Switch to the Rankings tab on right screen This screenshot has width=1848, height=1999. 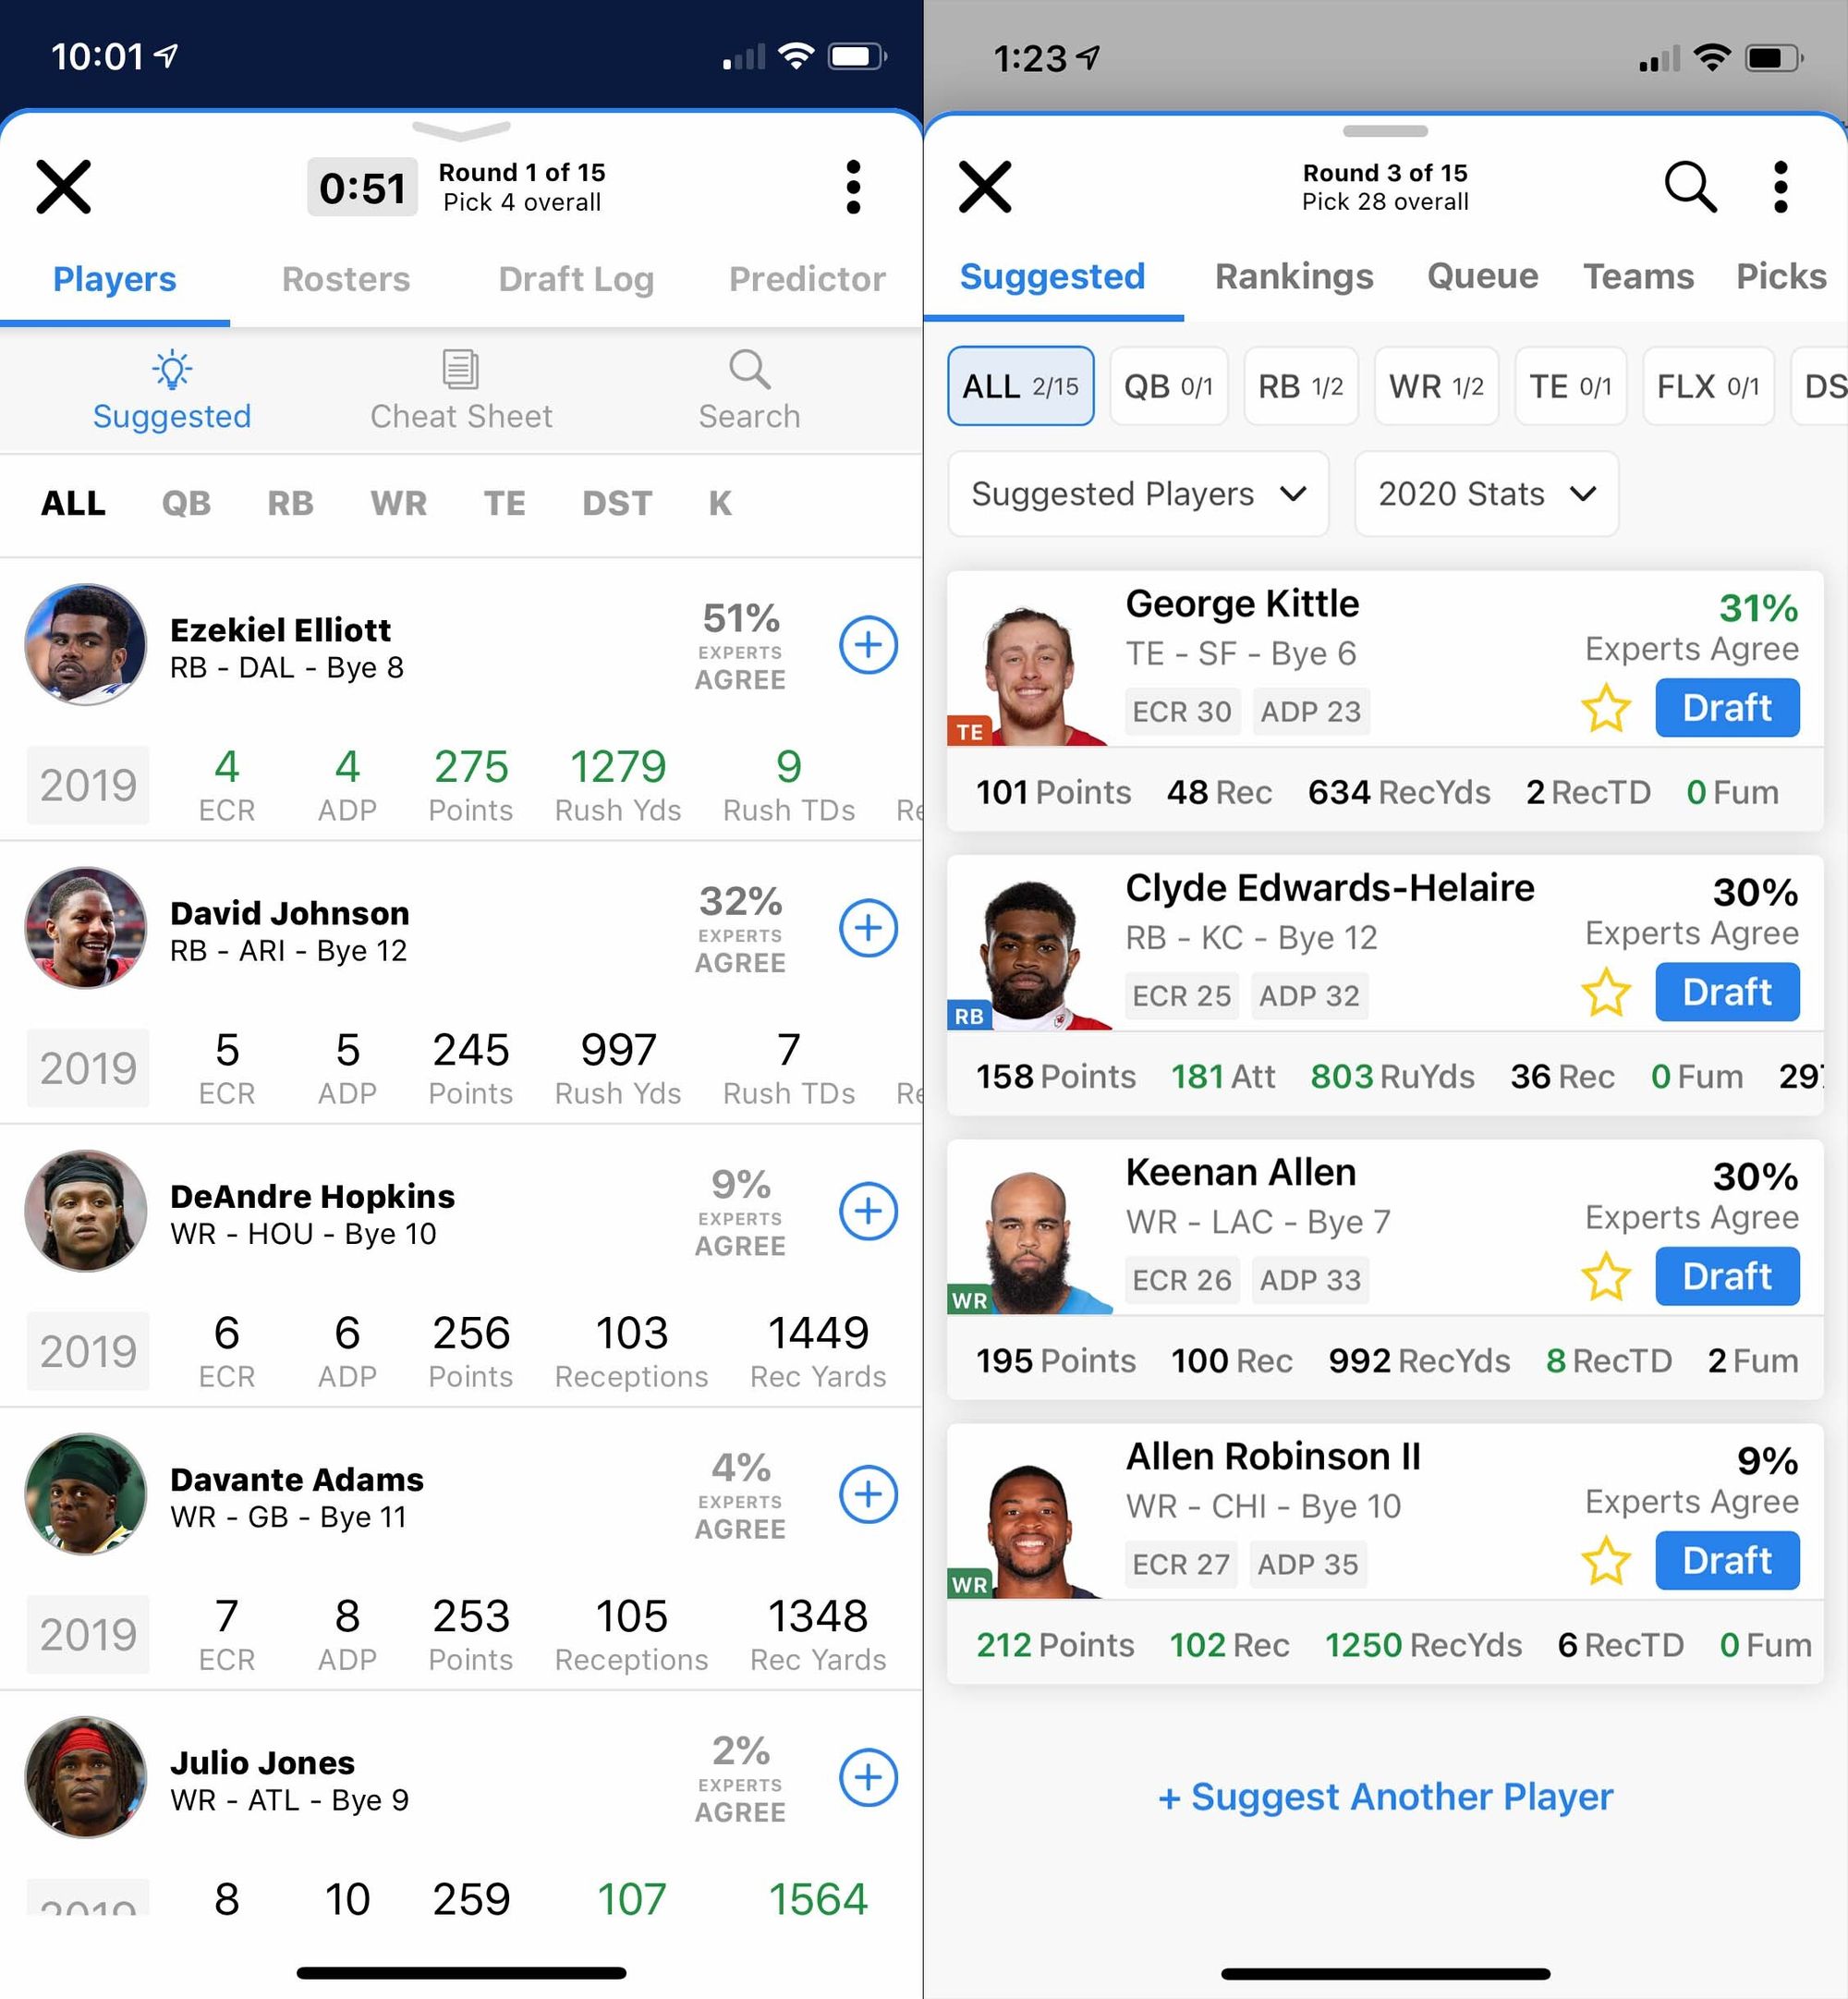point(1295,275)
